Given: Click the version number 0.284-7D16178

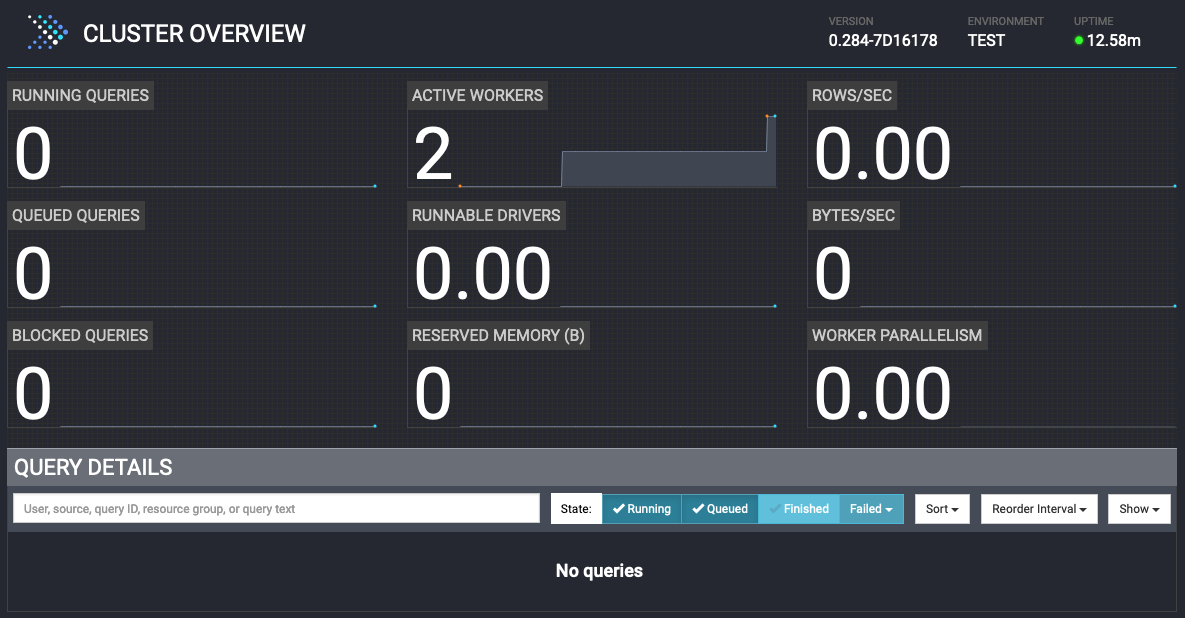Looking at the screenshot, I should click(x=881, y=41).
